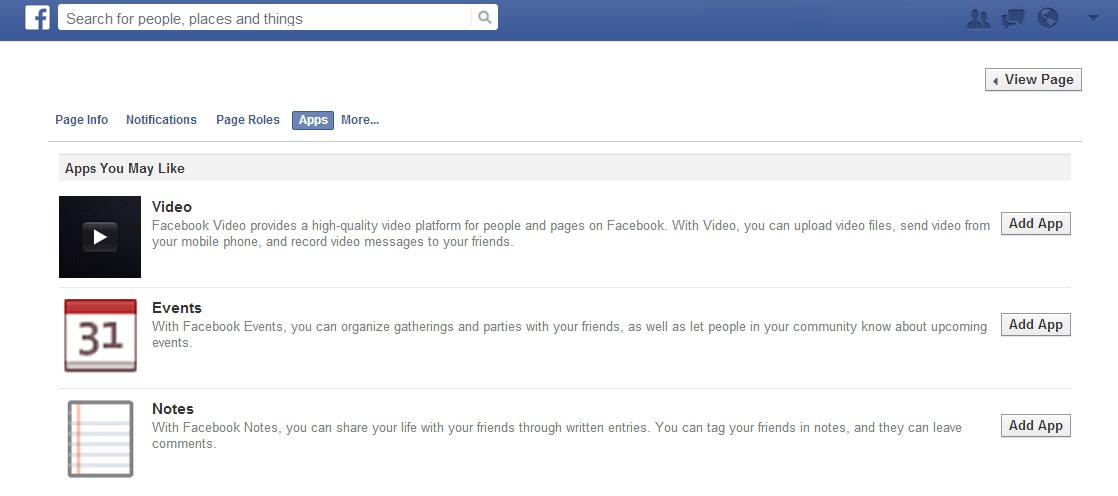Add the Video app

click(x=1035, y=224)
